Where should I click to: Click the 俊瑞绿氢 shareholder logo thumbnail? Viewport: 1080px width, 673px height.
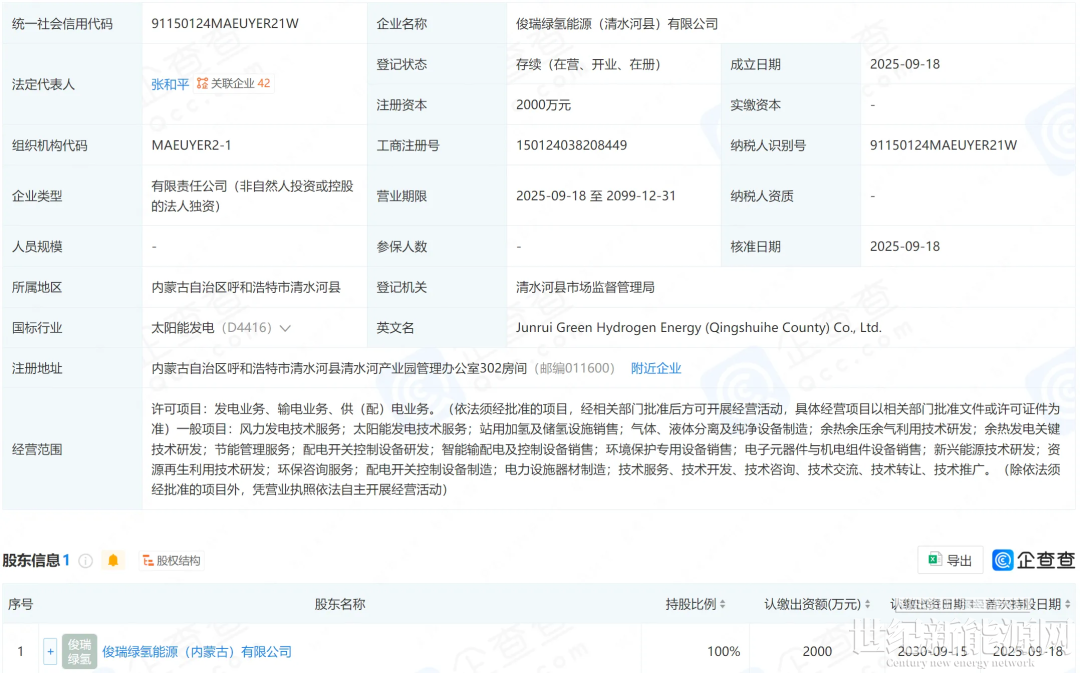coord(79,651)
